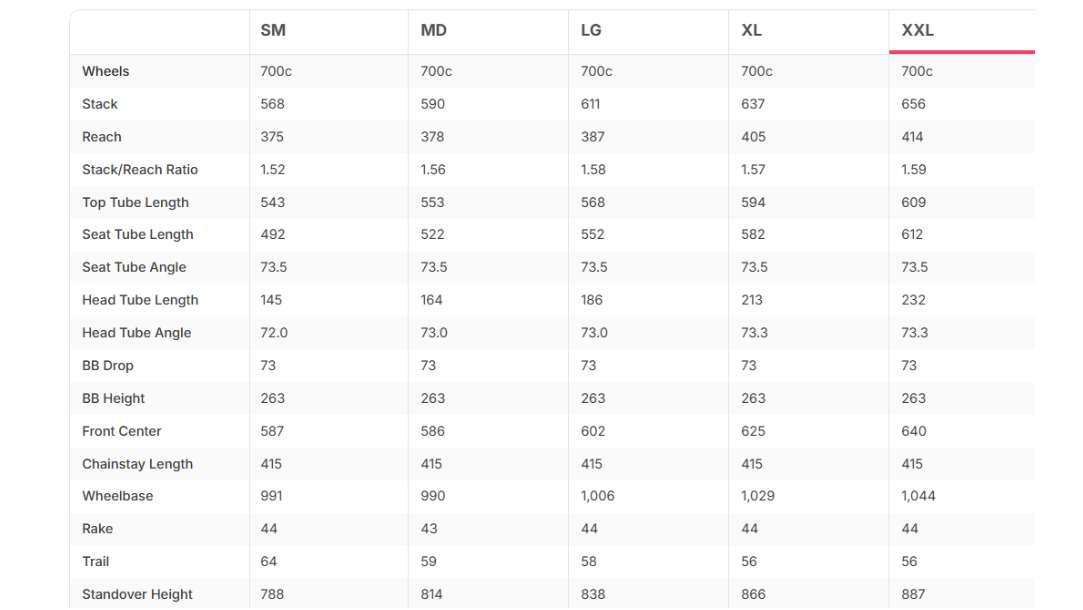Select the MD size column header
The height and width of the screenshot is (610, 1083).
click(434, 30)
